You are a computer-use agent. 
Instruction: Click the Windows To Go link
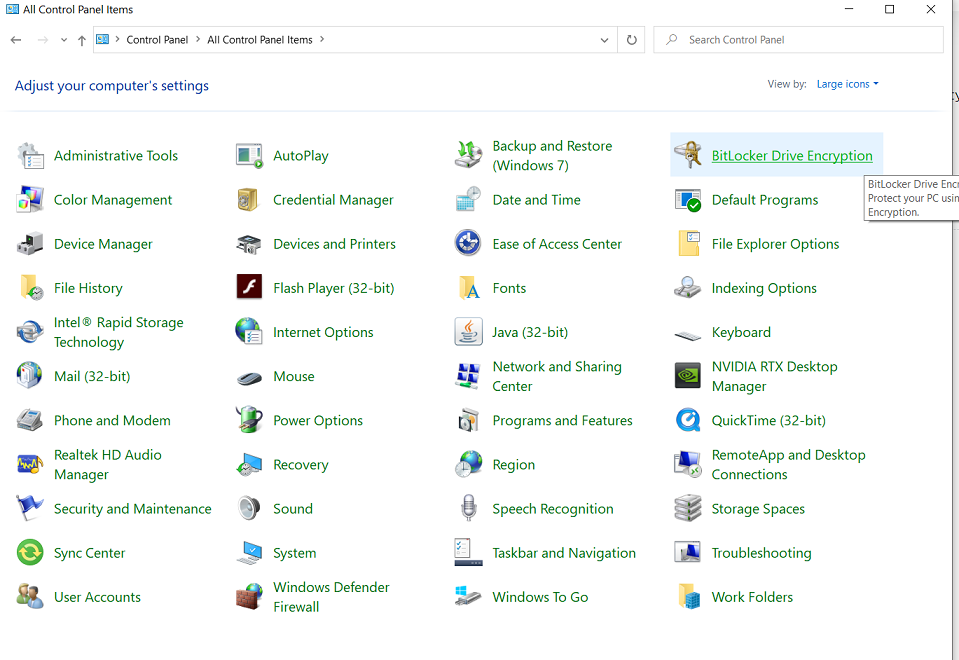click(540, 597)
